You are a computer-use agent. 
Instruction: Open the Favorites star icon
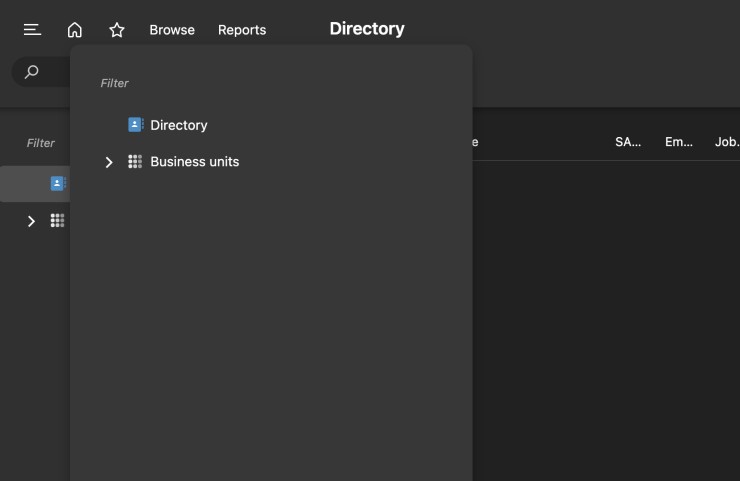[x=117, y=30]
